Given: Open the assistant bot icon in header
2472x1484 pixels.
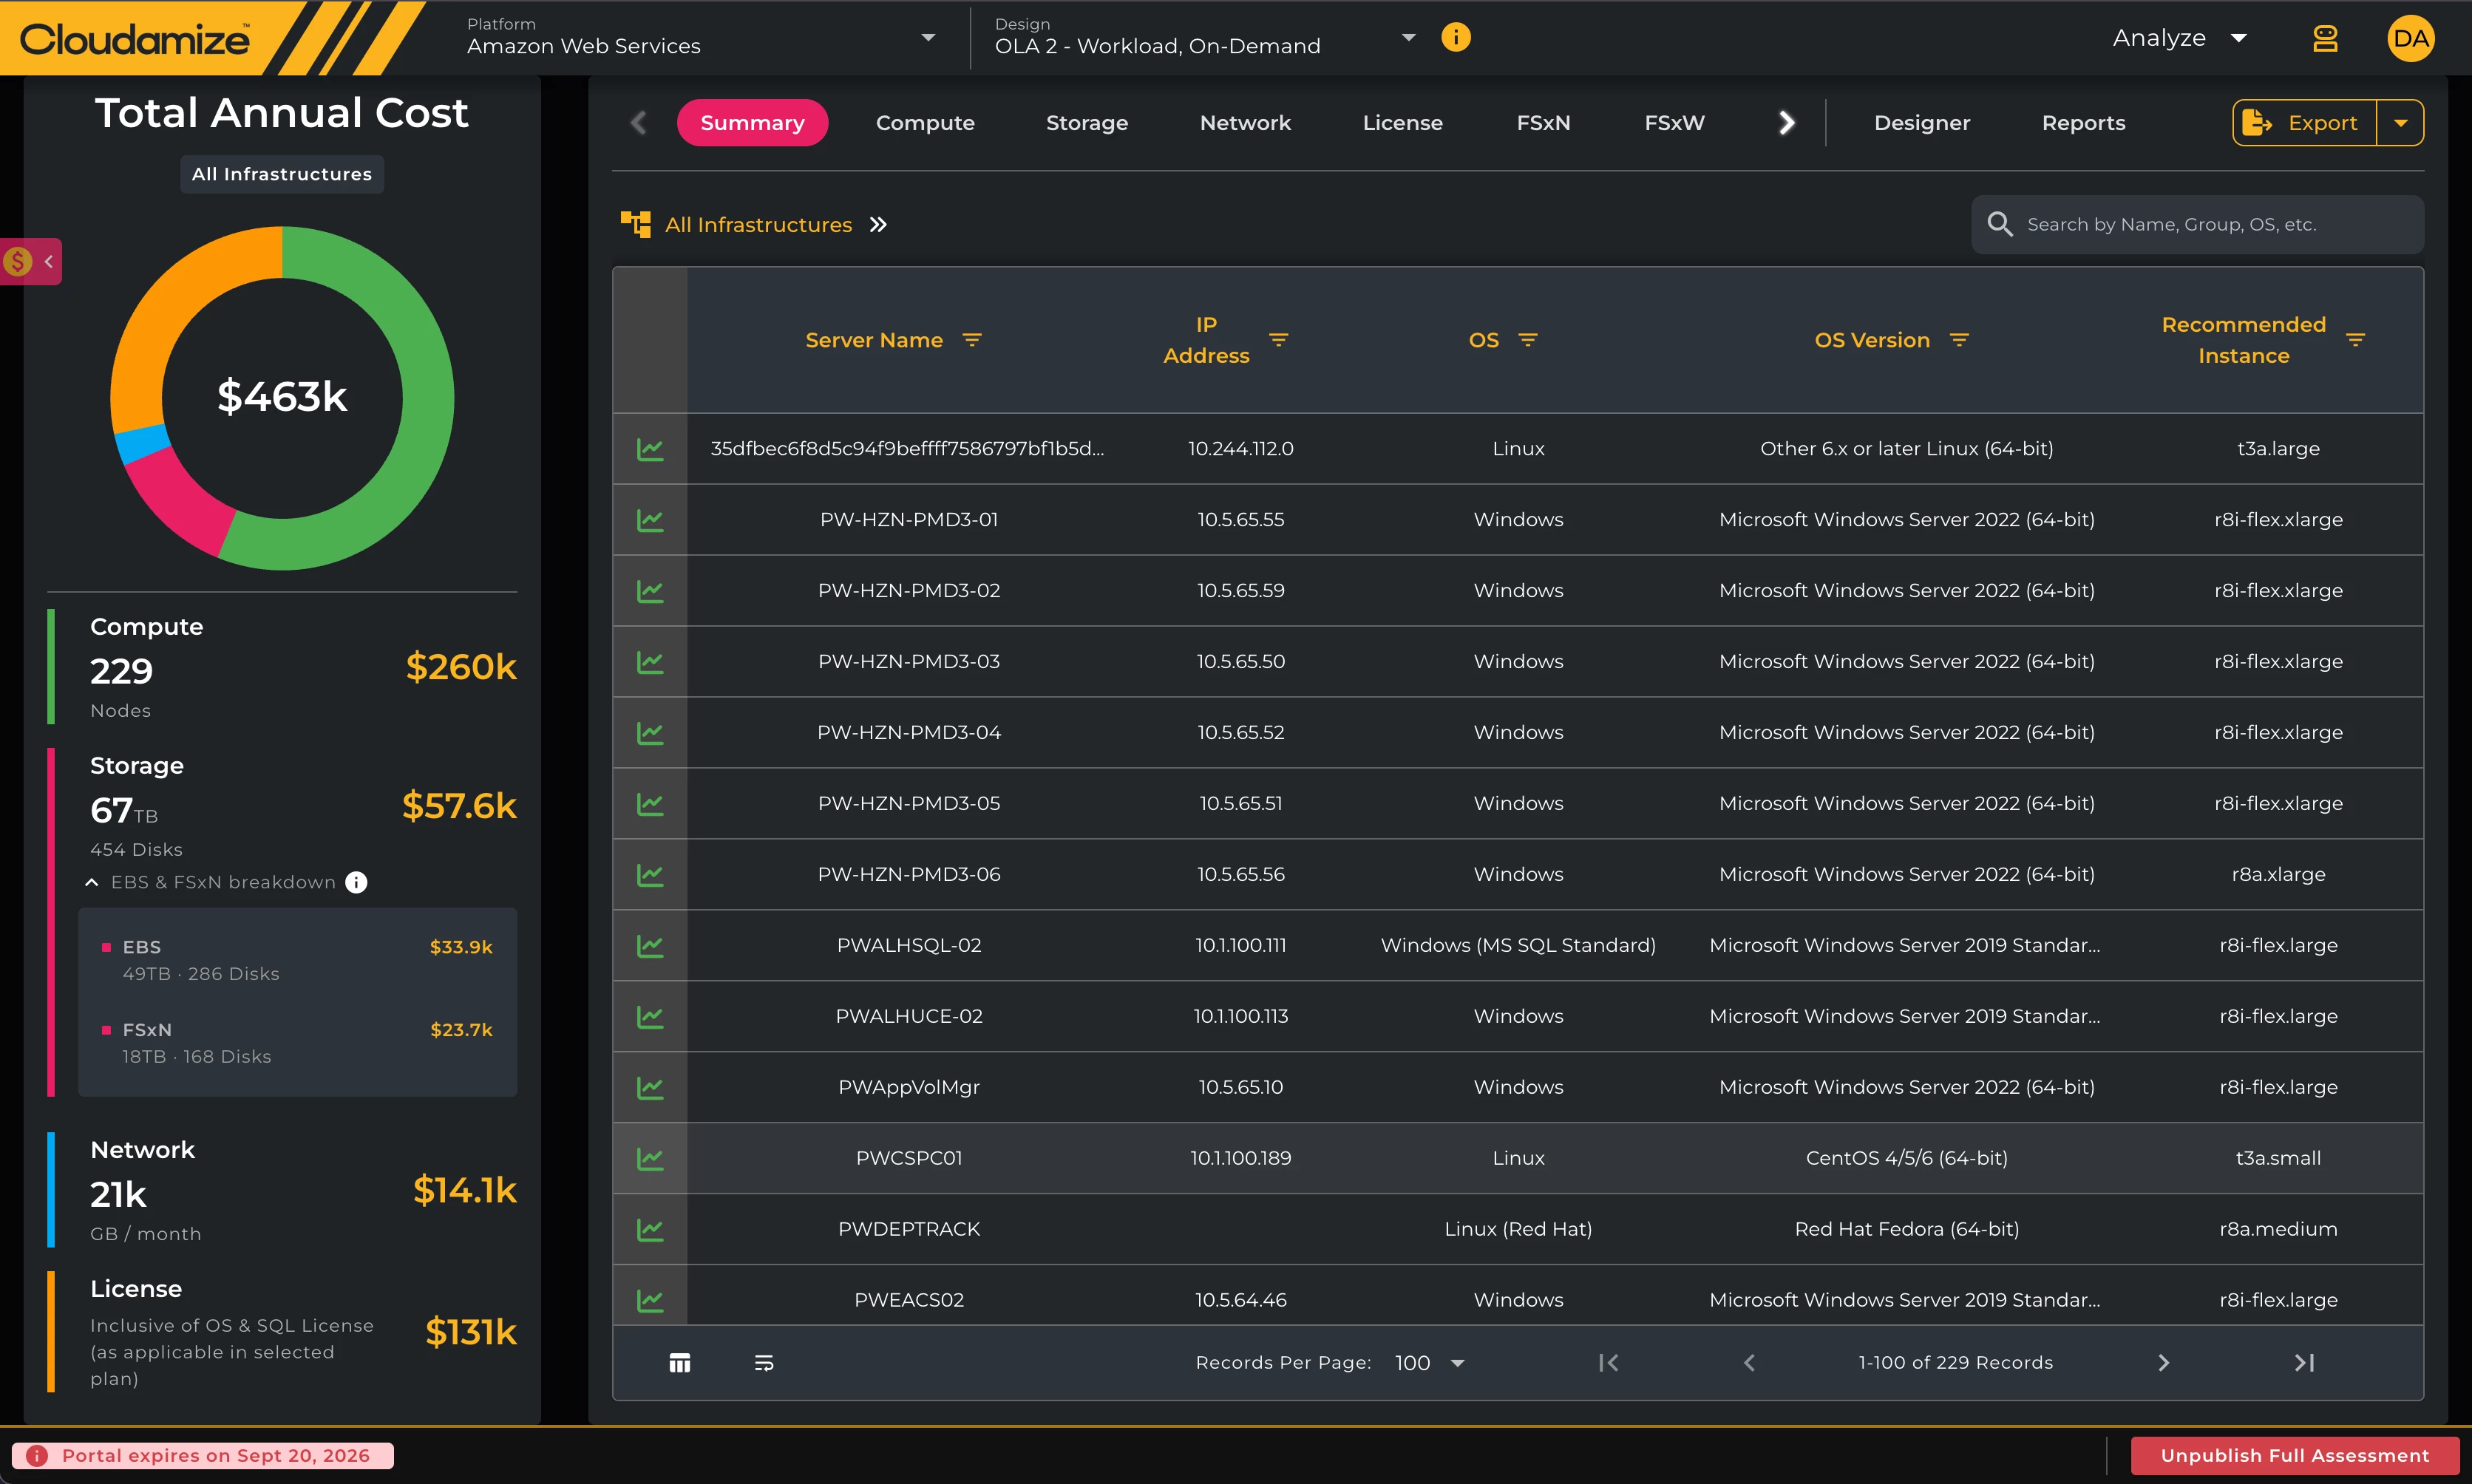Looking at the screenshot, I should (2325, 38).
